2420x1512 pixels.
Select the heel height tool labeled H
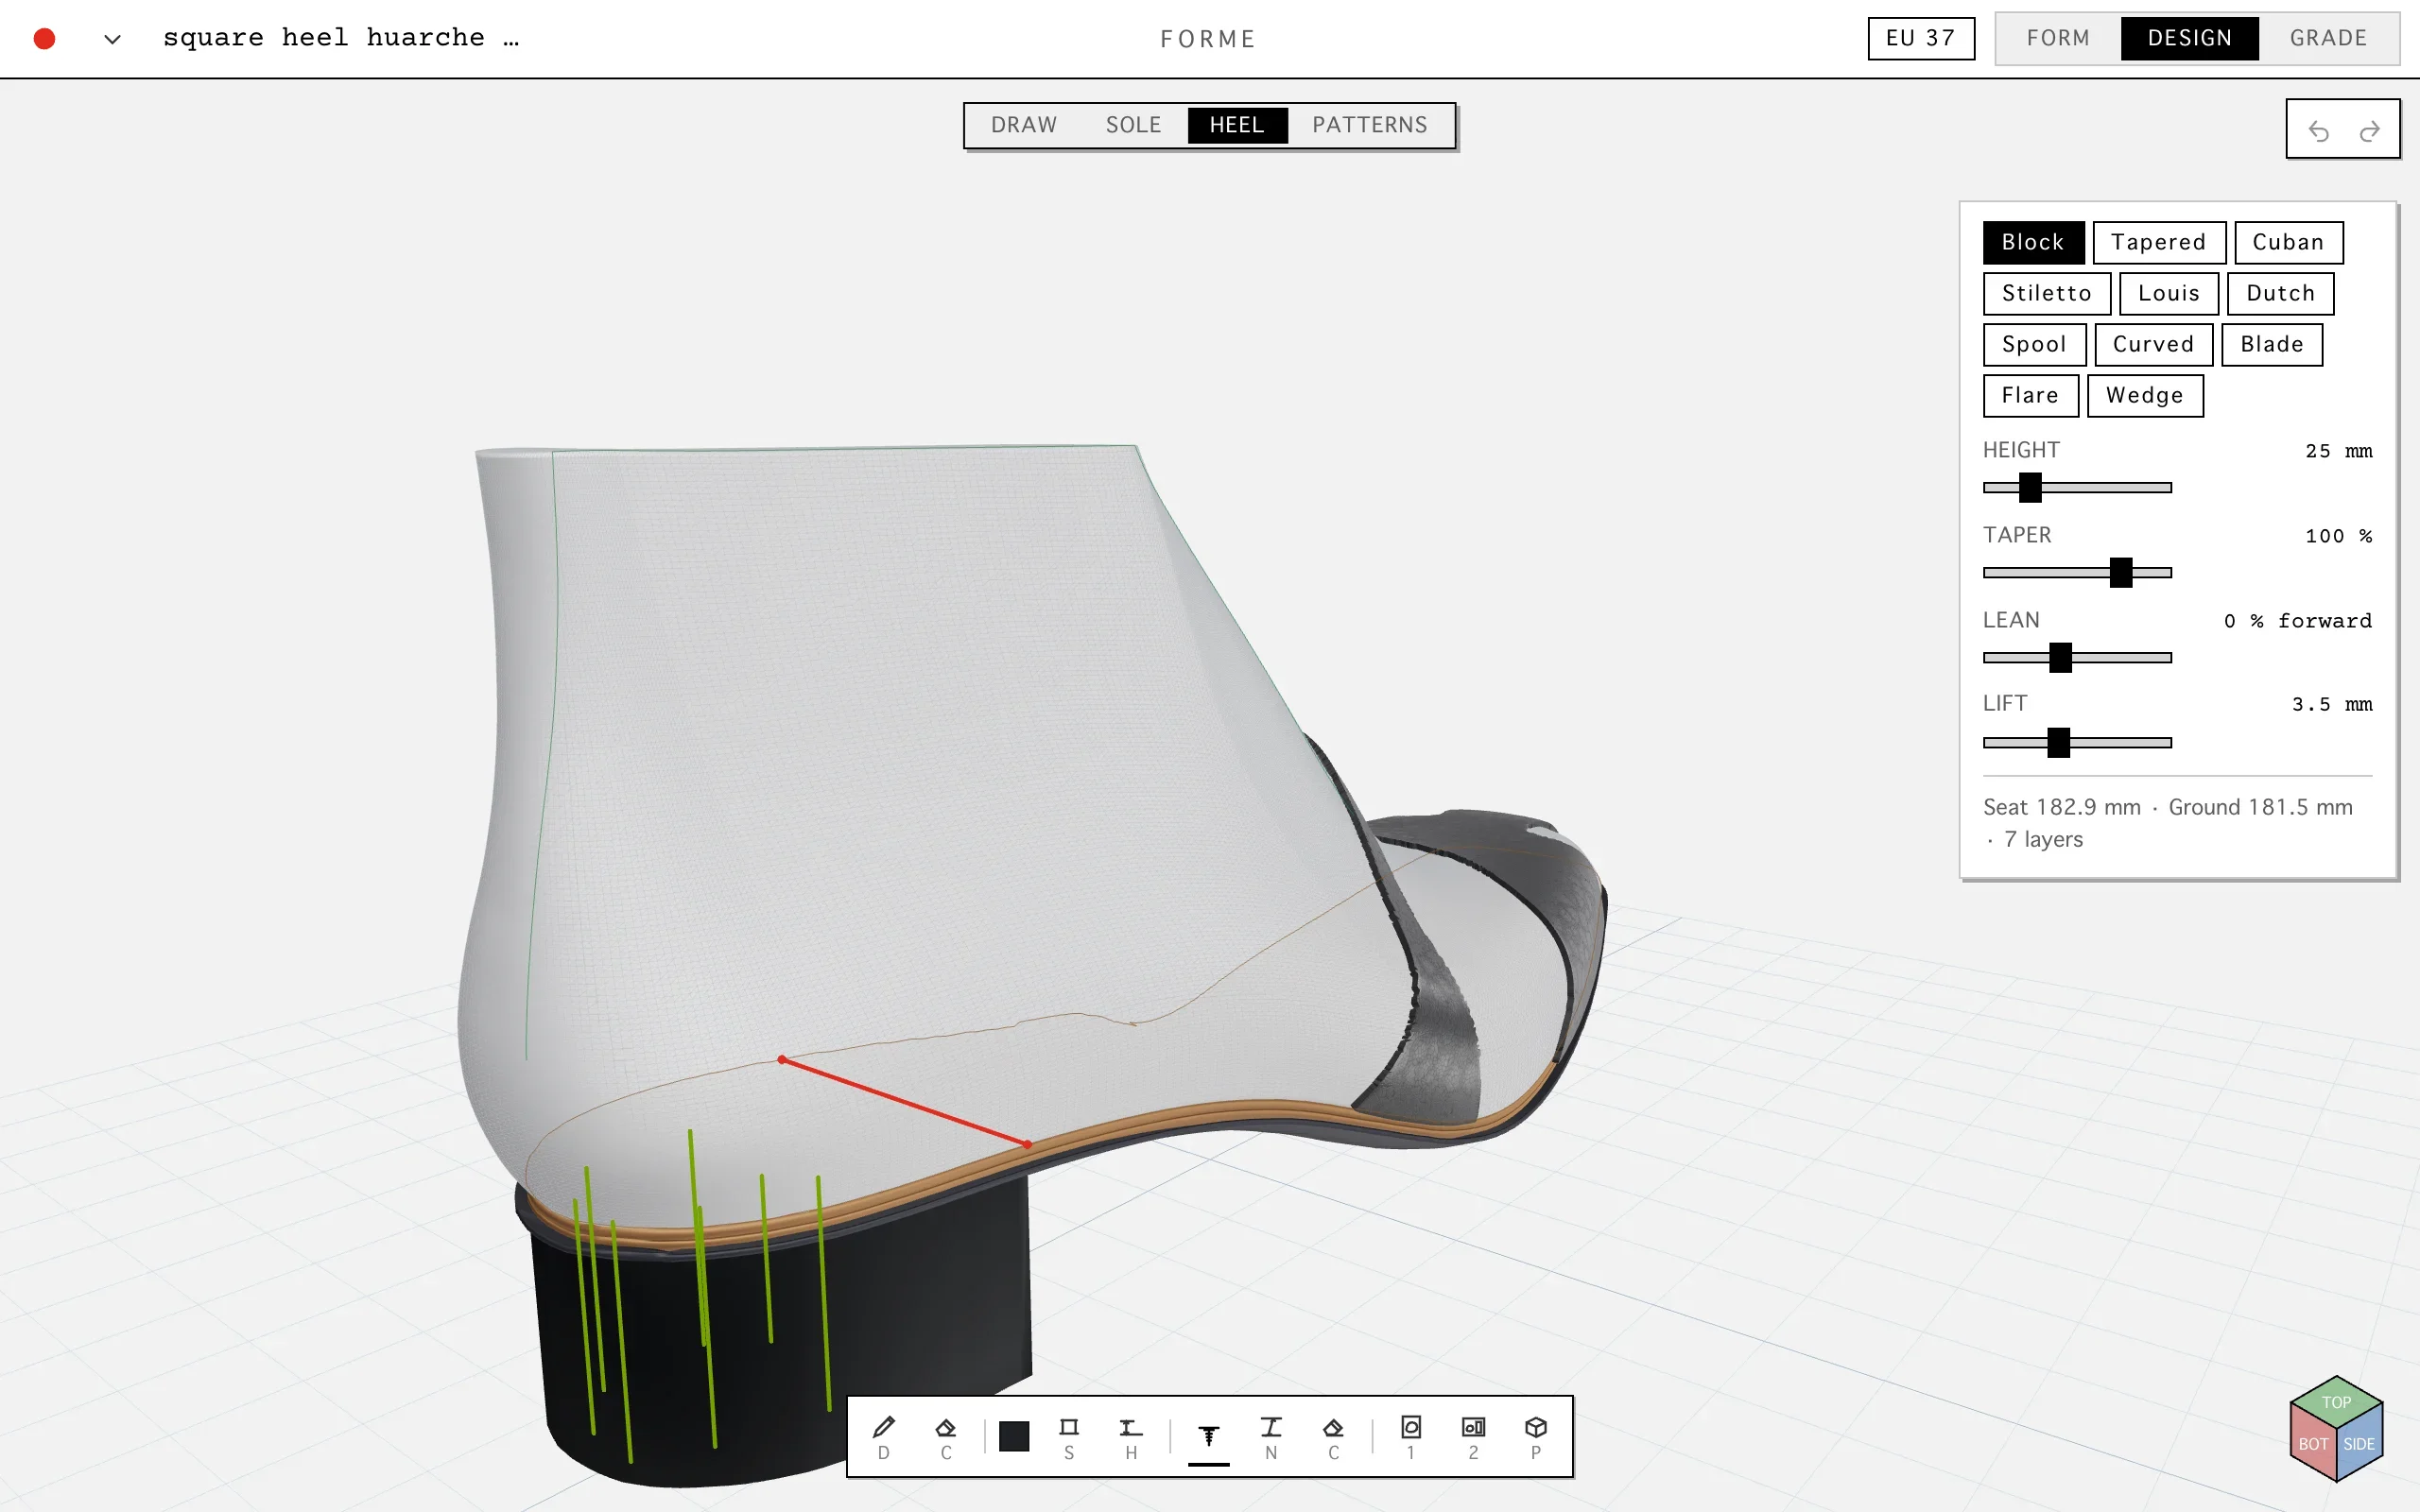[1130, 1437]
